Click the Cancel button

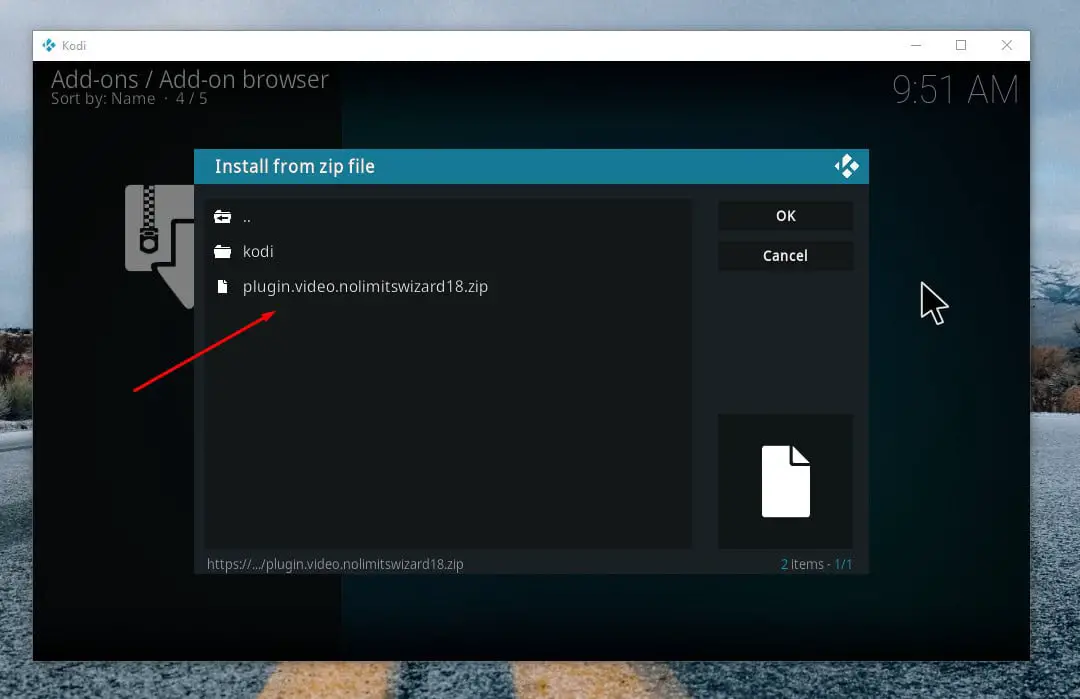785,255
